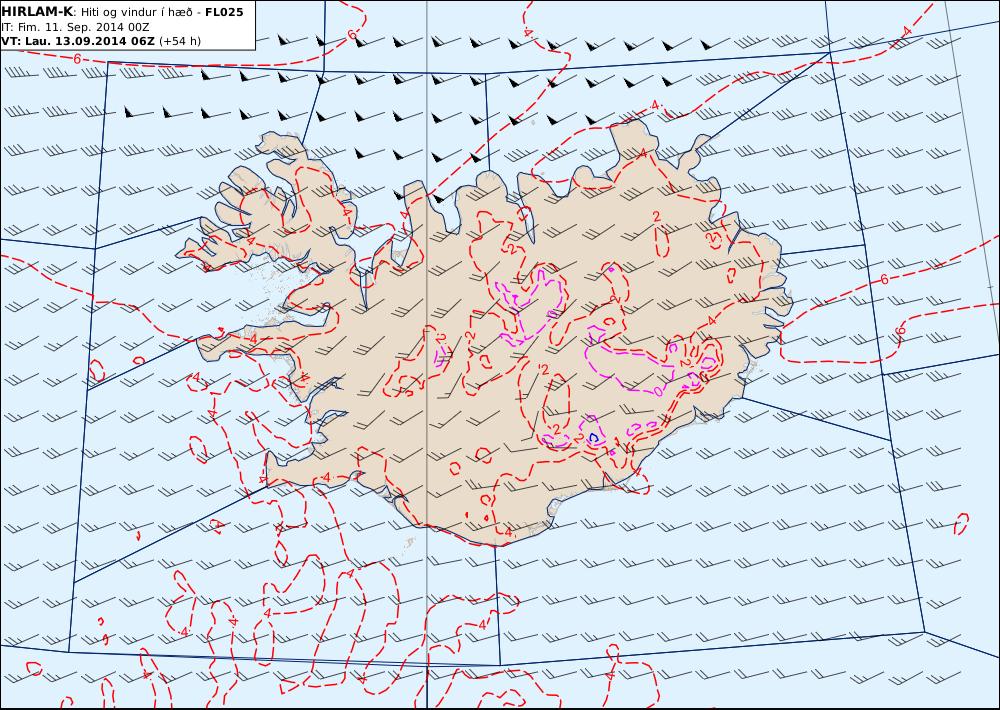
Task: Click the "VT: Lau. 13.09.2014 06Z" valid time
Action: tap(78, 41)
